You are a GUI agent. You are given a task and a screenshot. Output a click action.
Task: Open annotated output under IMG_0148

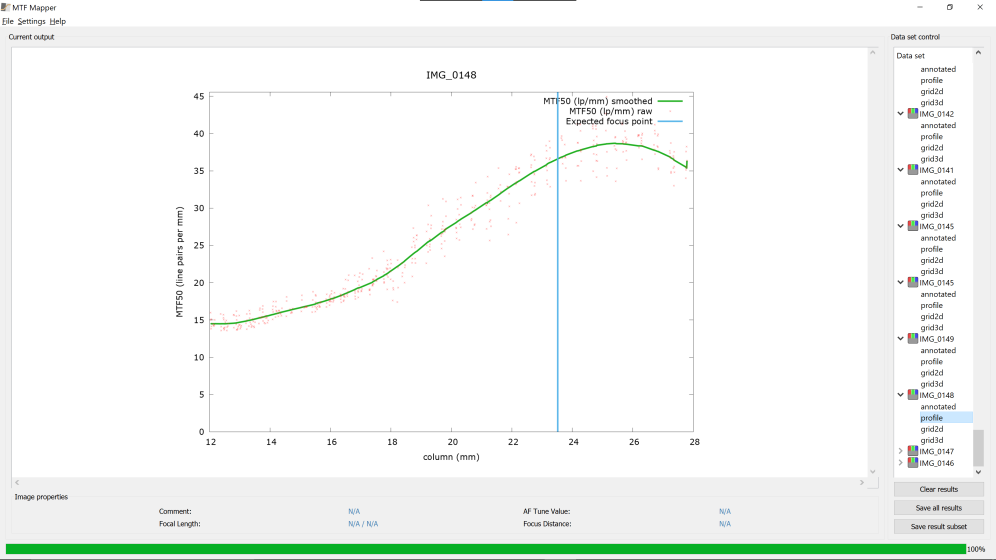[938, 406]
